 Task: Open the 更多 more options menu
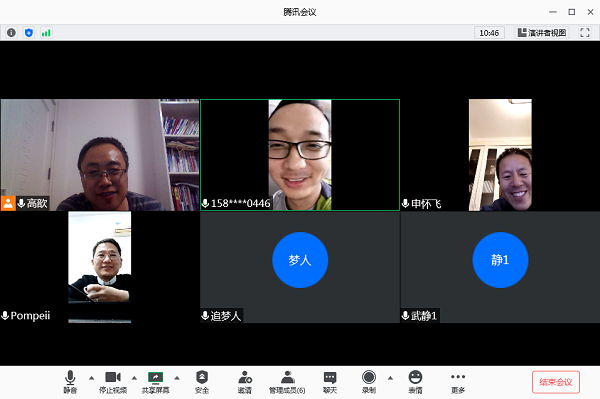tap(458, 382)
